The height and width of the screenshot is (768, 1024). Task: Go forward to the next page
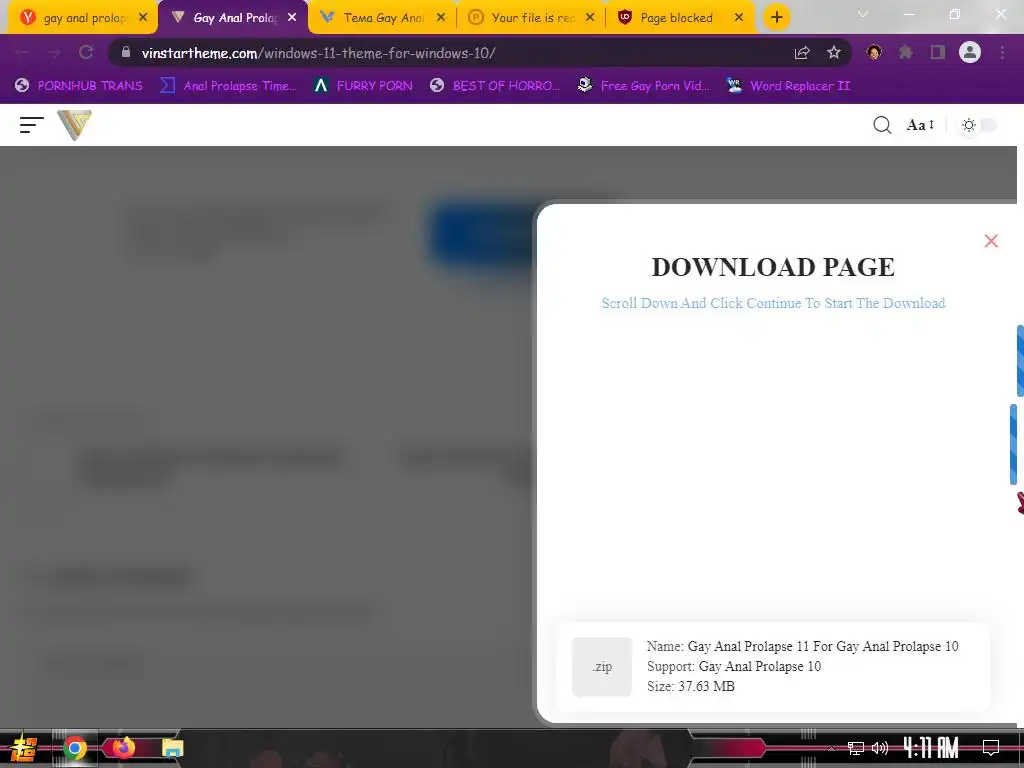(54, 53)
